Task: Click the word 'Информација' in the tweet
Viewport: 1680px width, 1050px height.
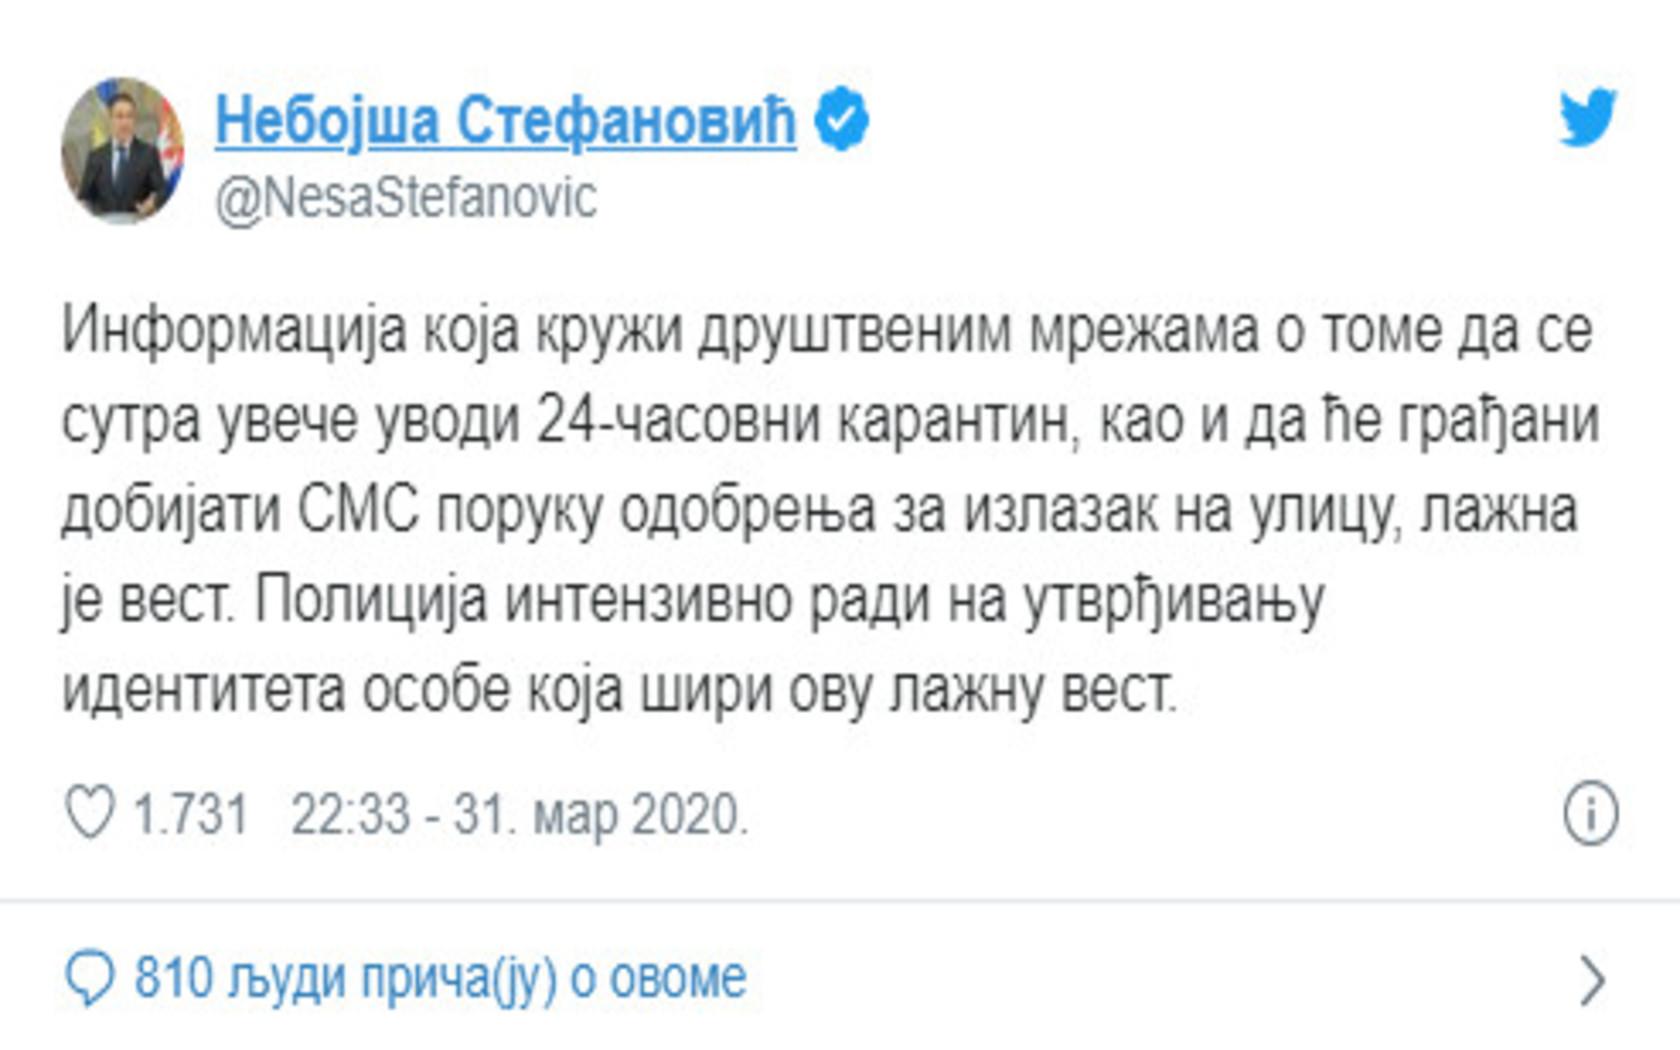Action: click(x=234, y=331)
